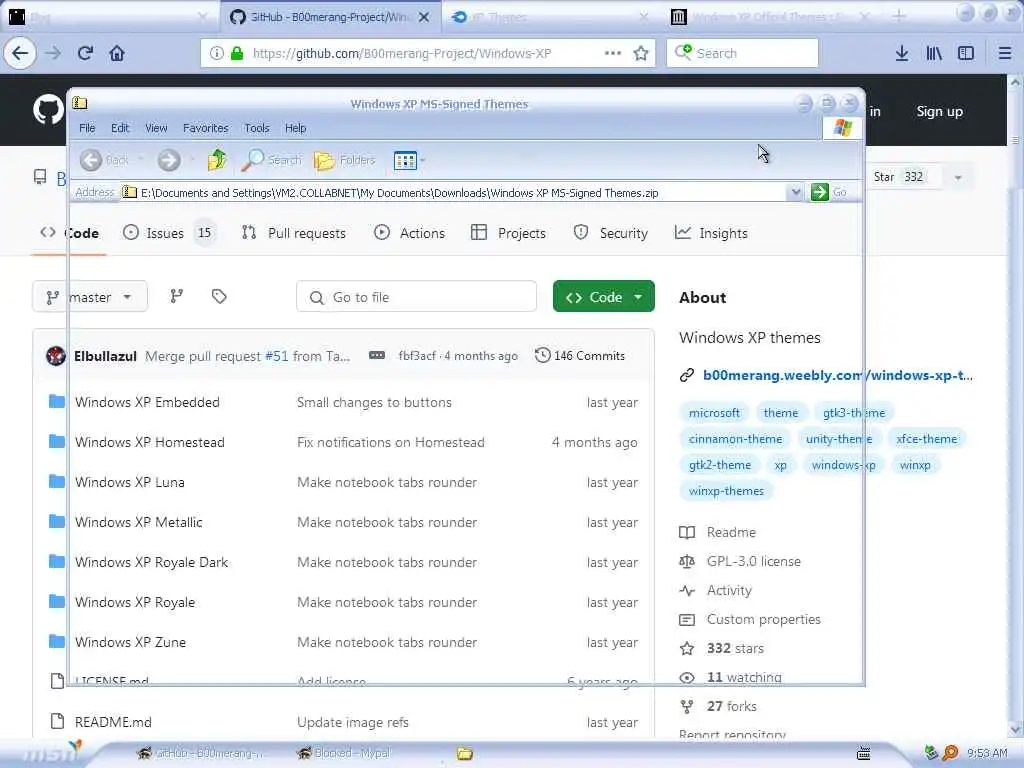Open Firefox library icon
Image resolution: width=1024 pixels, height=768 pixels.
(x=934, y=53)
